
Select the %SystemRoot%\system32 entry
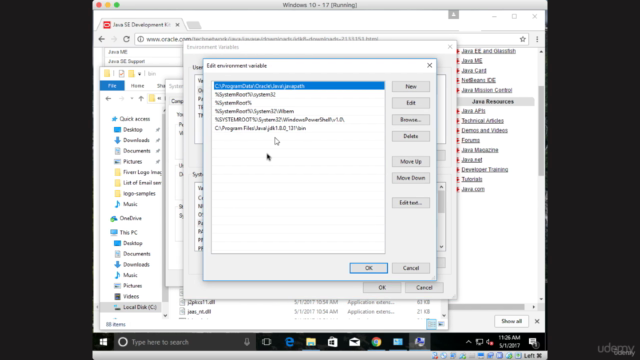[299, 94]
